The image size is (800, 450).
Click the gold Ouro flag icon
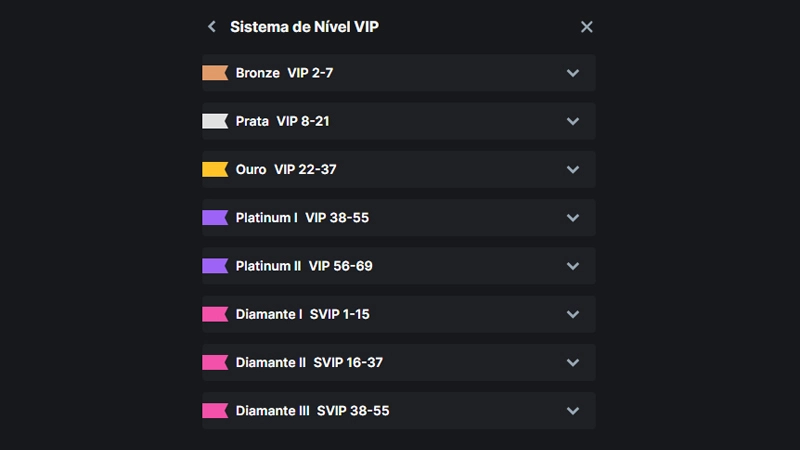pyautogui.click(x=215, y=169)
